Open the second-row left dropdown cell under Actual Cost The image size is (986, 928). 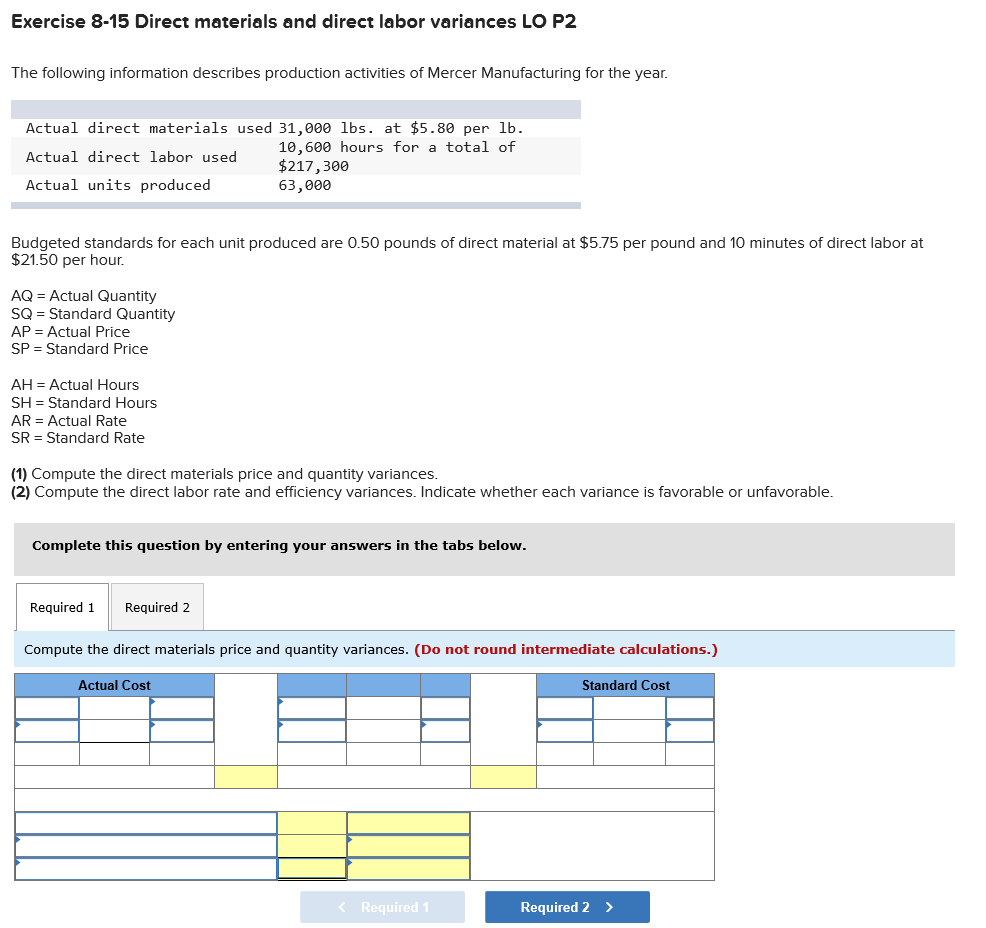click(47, 731)
